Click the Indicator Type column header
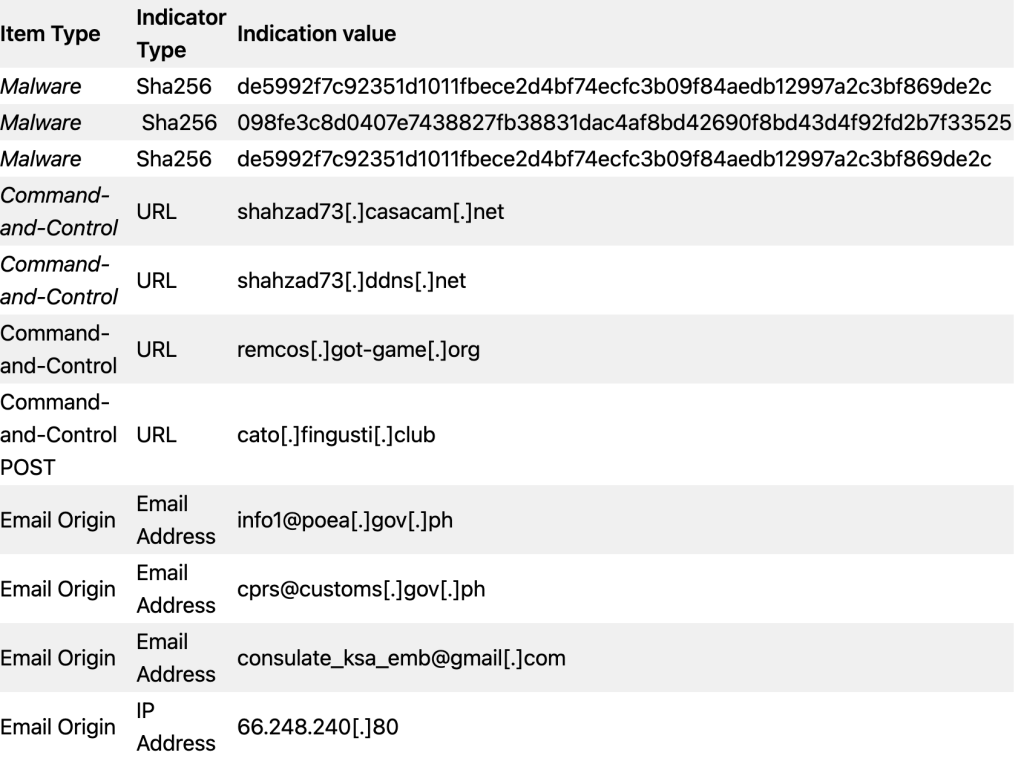The image size is (1024, 761). (181, 34)
